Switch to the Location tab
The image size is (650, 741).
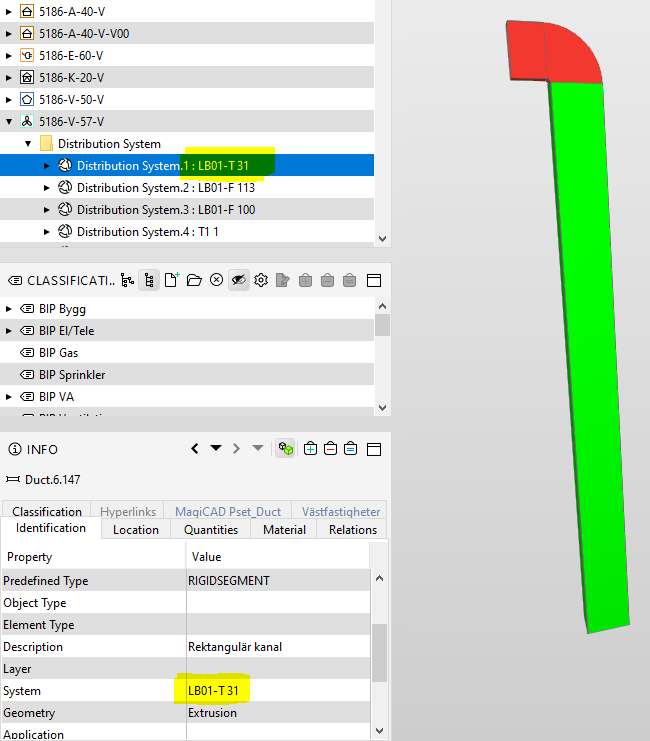tap(136, 529)
